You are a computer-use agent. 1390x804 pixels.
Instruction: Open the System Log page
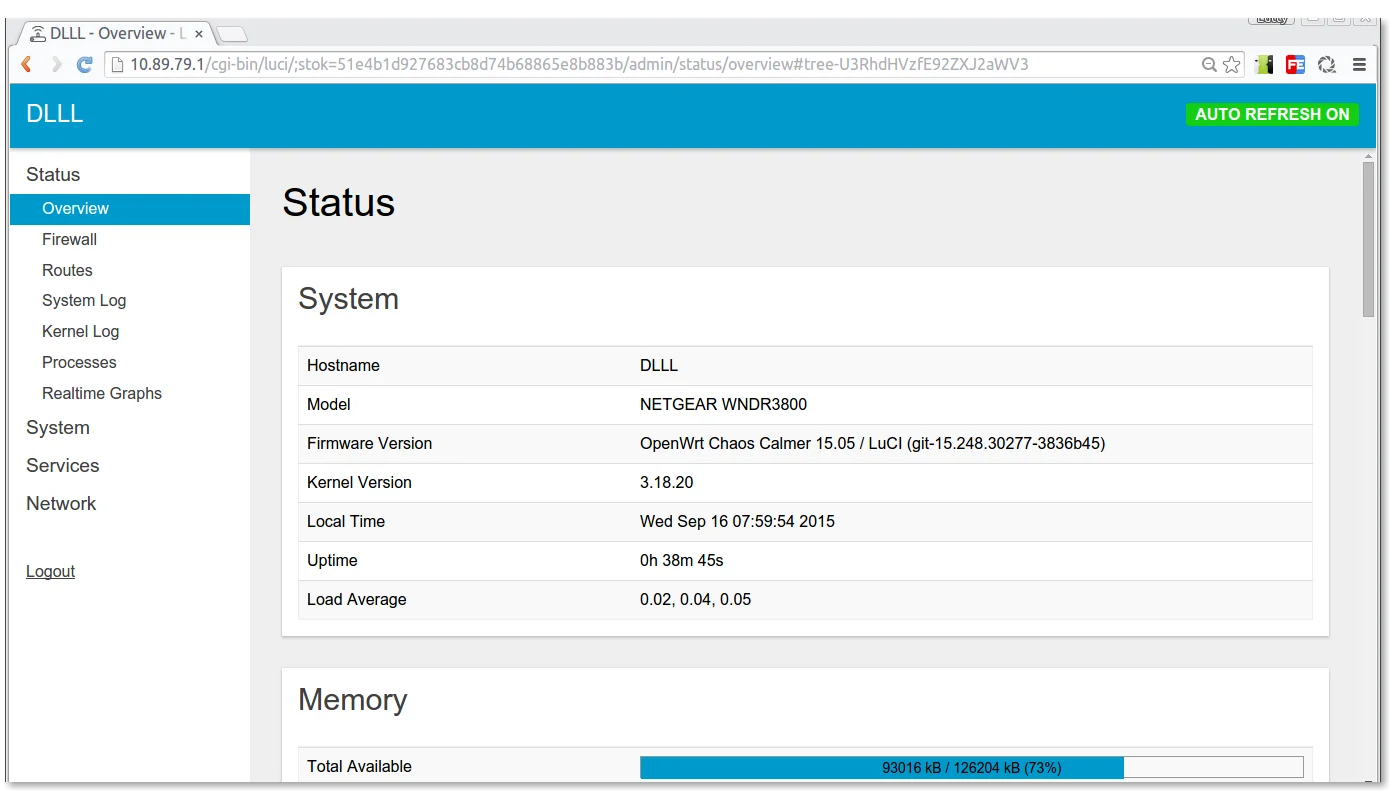[x=84, y=301]
